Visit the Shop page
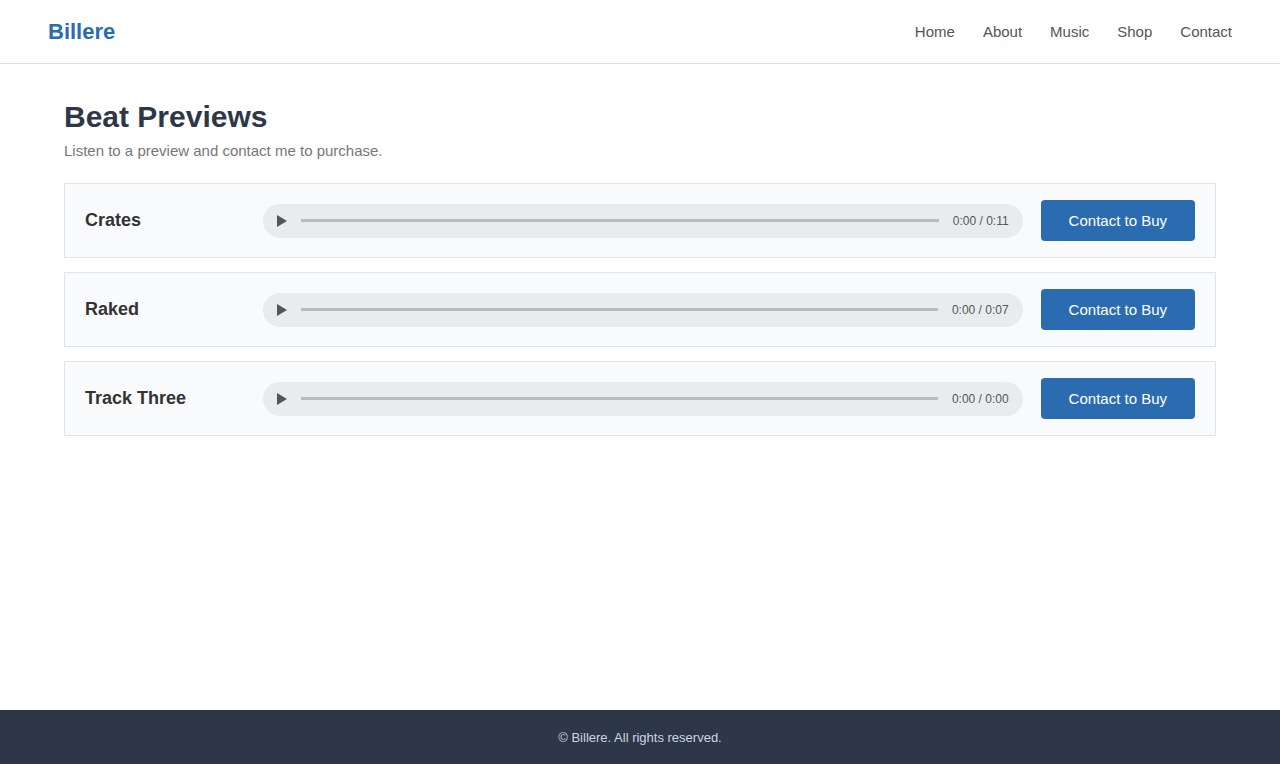The width and height of the screenshot is (1280, 764). tap(1135, 32)
